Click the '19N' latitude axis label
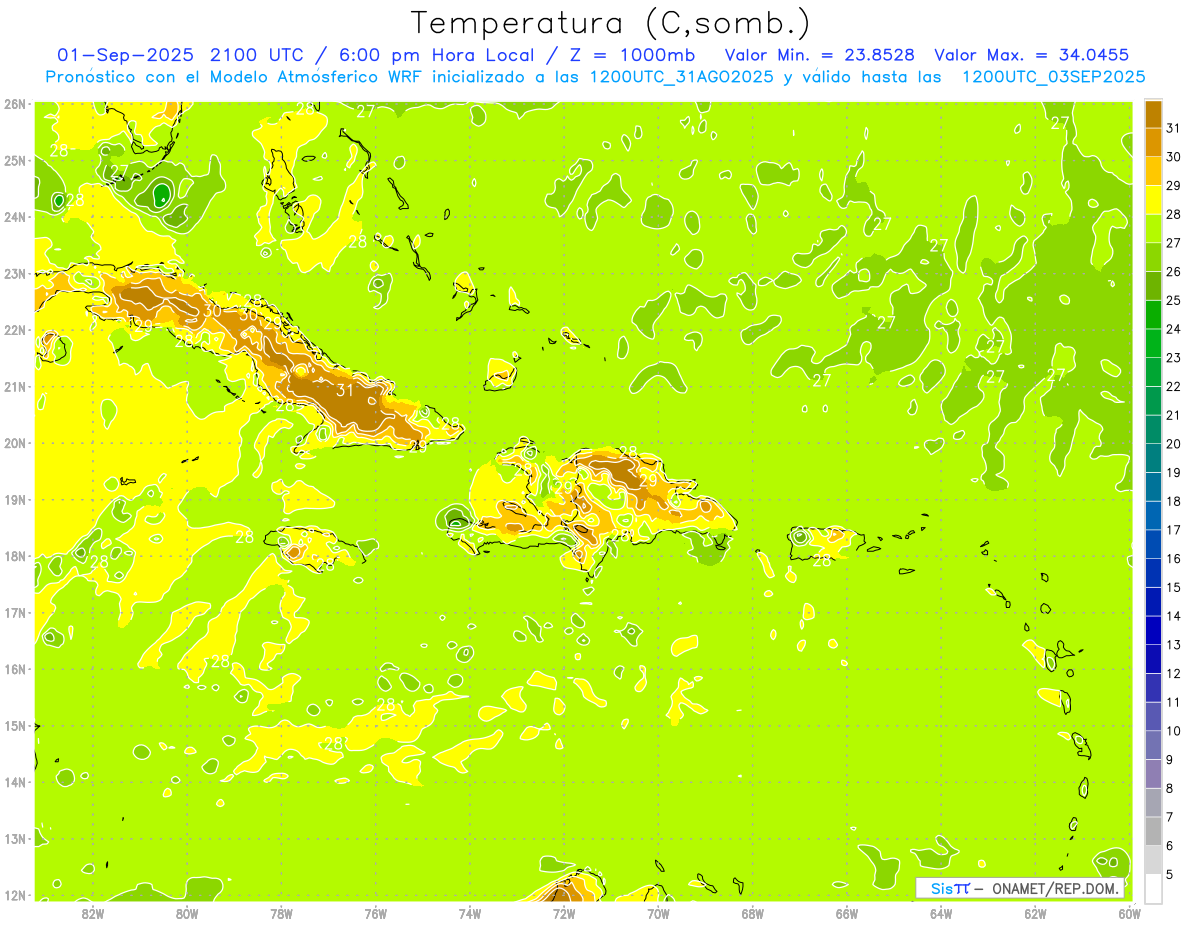The height and width of the screenshot is (927, 1200). click(15, 500)
